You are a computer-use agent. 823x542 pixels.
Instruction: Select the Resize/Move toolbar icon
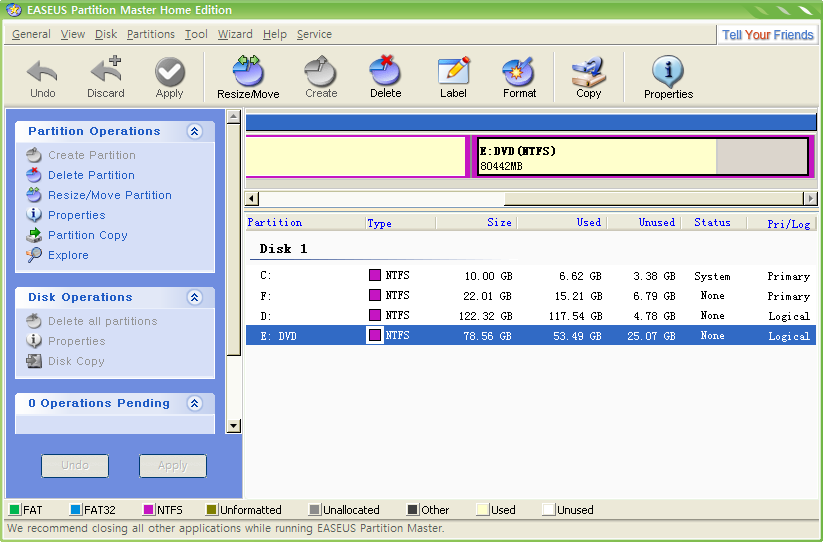coord(248,70)
